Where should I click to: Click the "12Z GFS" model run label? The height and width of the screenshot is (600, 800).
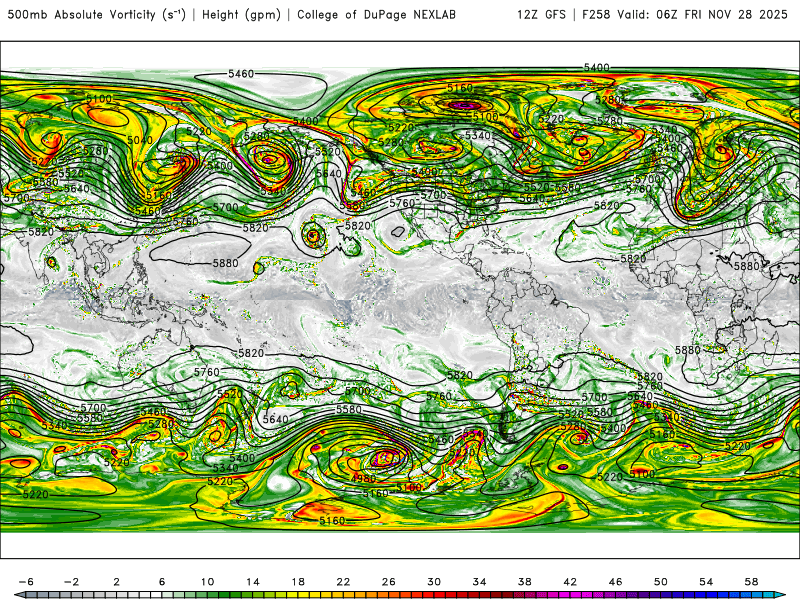click(541, 15)
